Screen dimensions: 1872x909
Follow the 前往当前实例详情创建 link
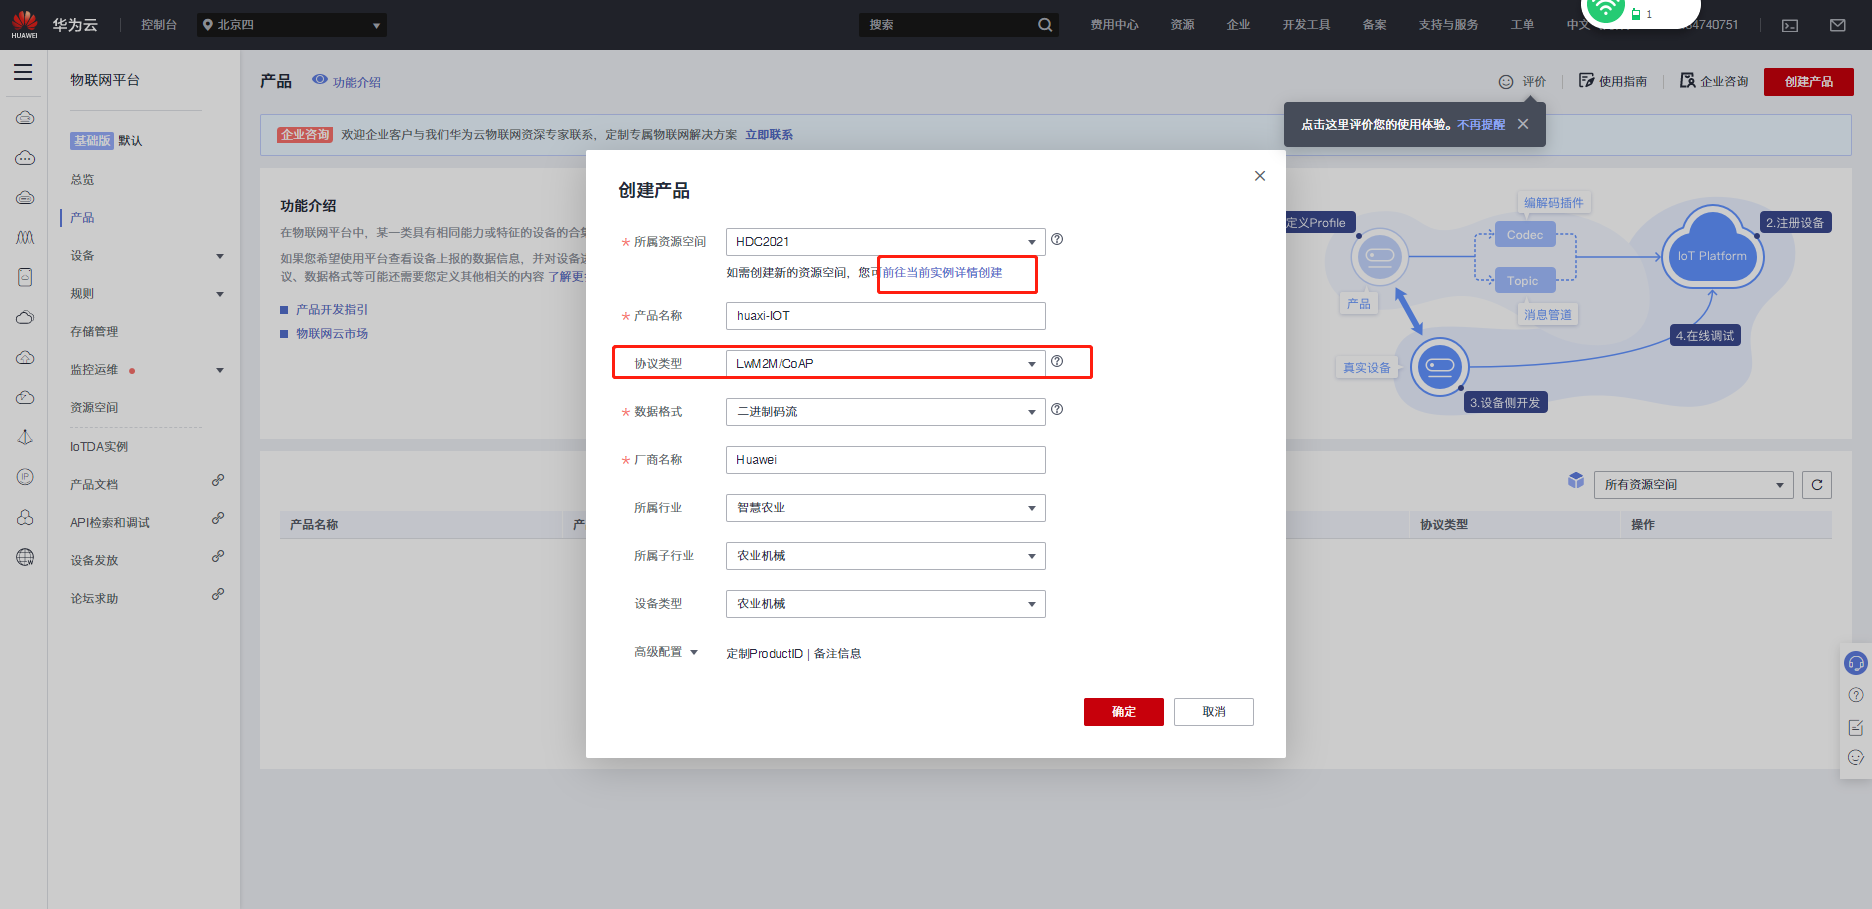(942, 273)
